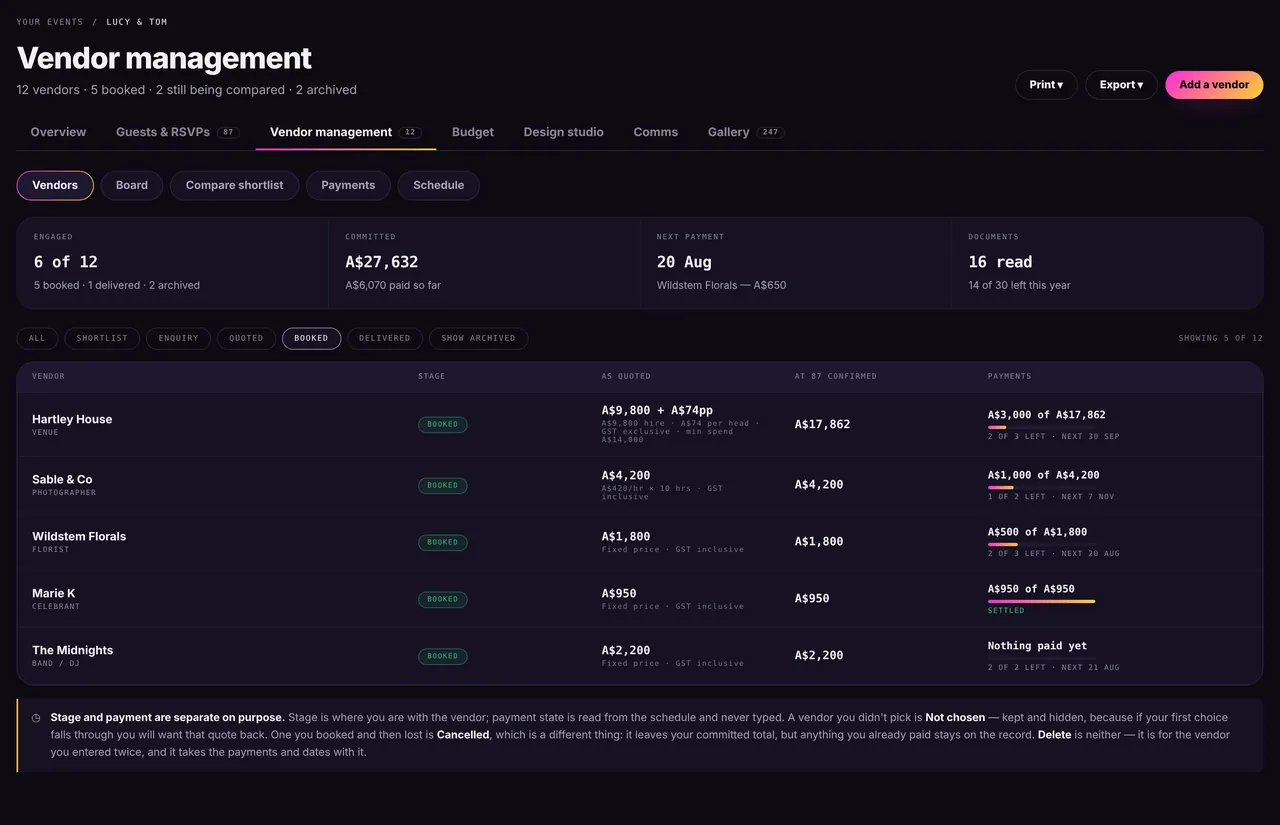This screenshot has width=1280, height=825.
Task: Click the LUCY & TOM breadcrumb
Action: (138, 22)
